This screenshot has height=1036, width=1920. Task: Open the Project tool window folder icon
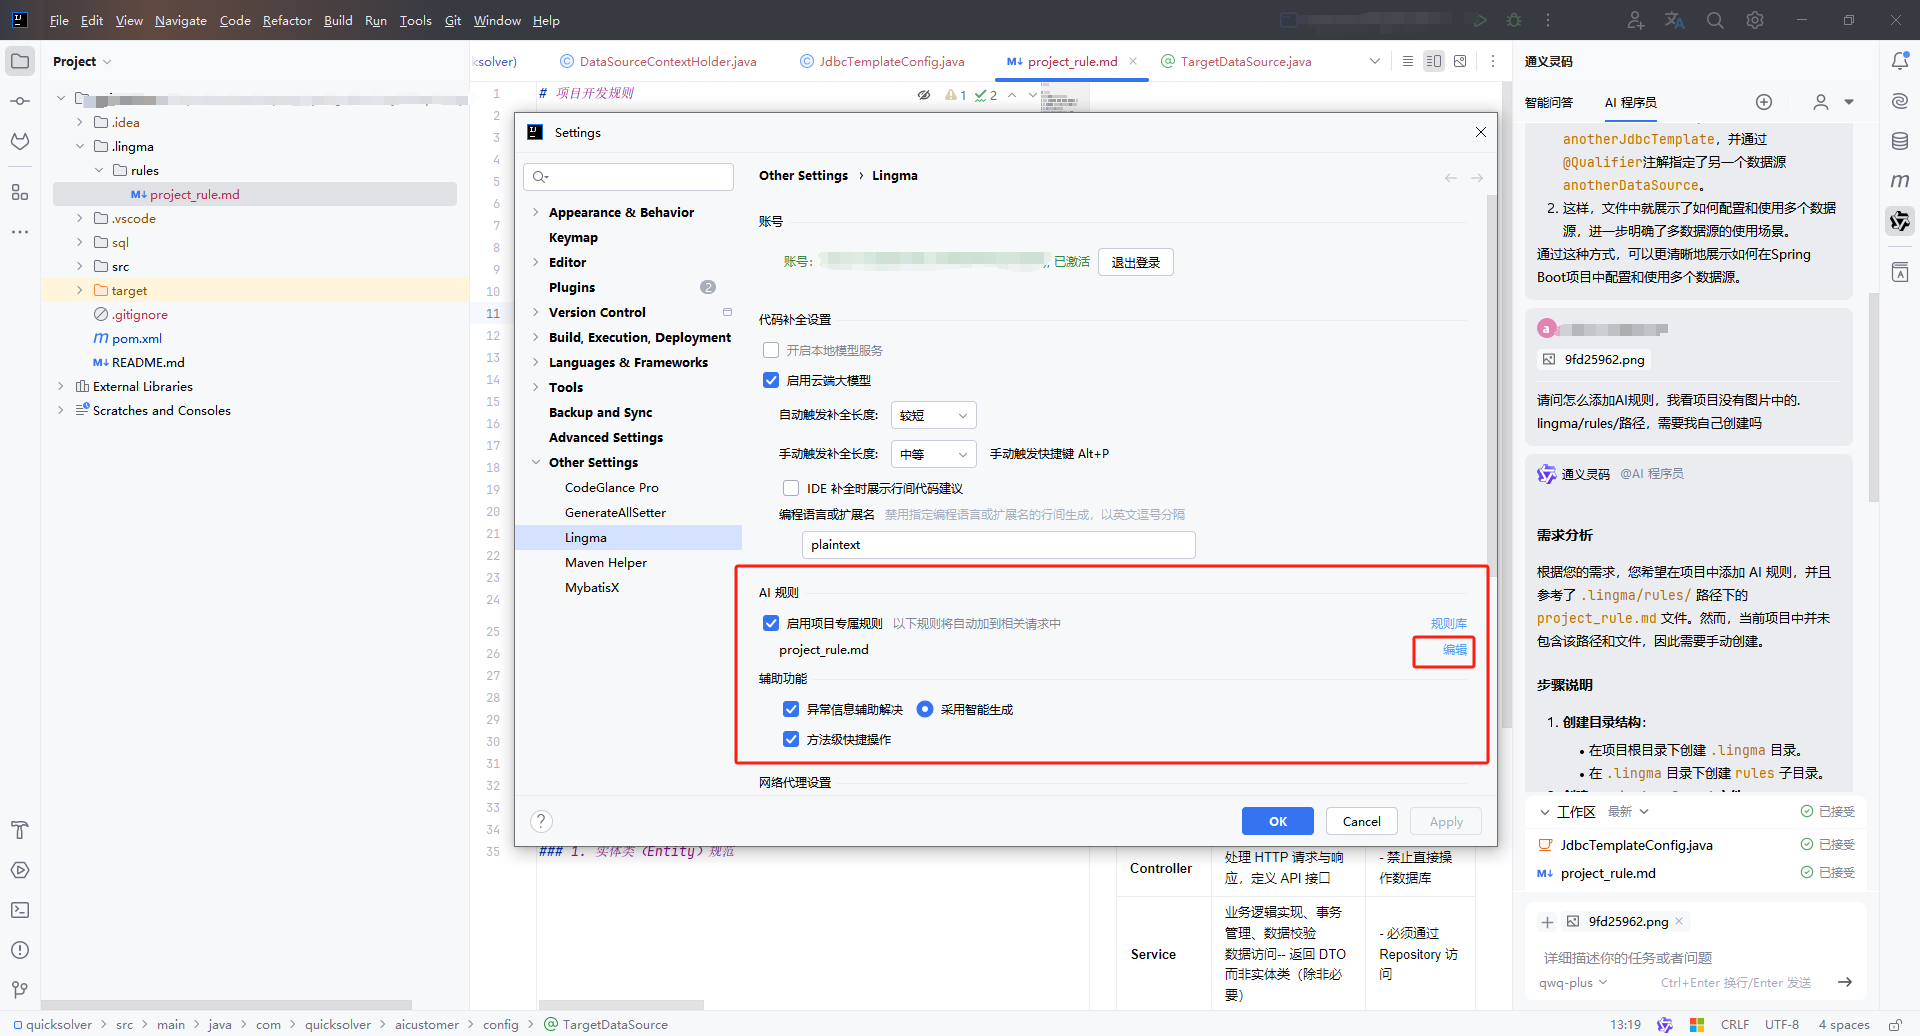coord(20,61)
